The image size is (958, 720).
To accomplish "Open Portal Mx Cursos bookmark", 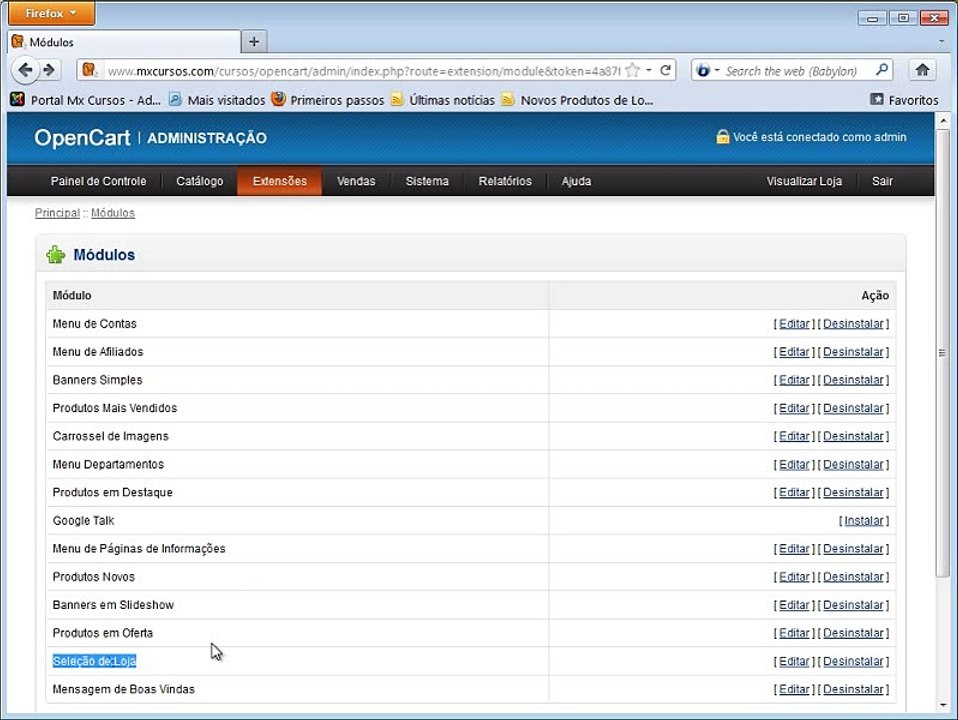I will tap(86, 100).
